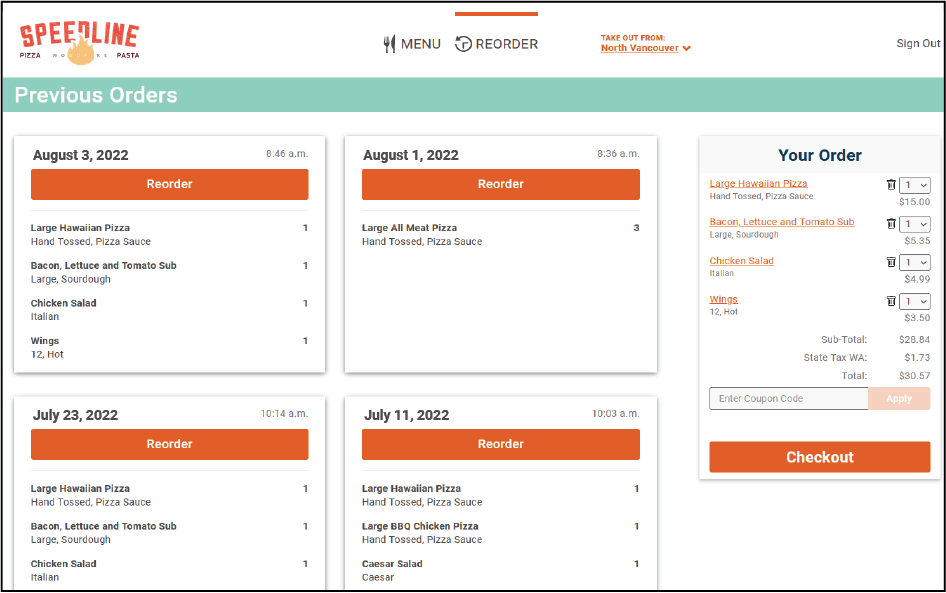Expand the North Vancouver location dropdown

point(645,48)
